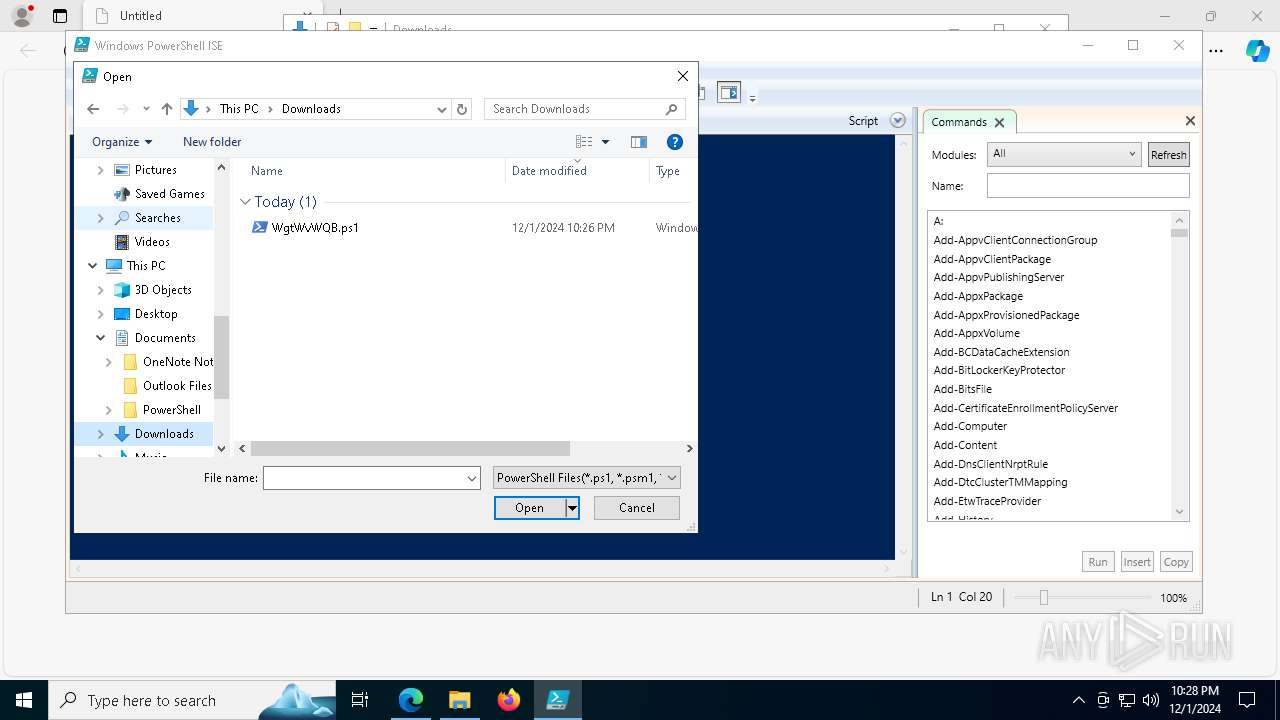This screenshot has width=1280, height=720.
Task: Click the Insert button in Commands pane
Action: (1137, 562)
